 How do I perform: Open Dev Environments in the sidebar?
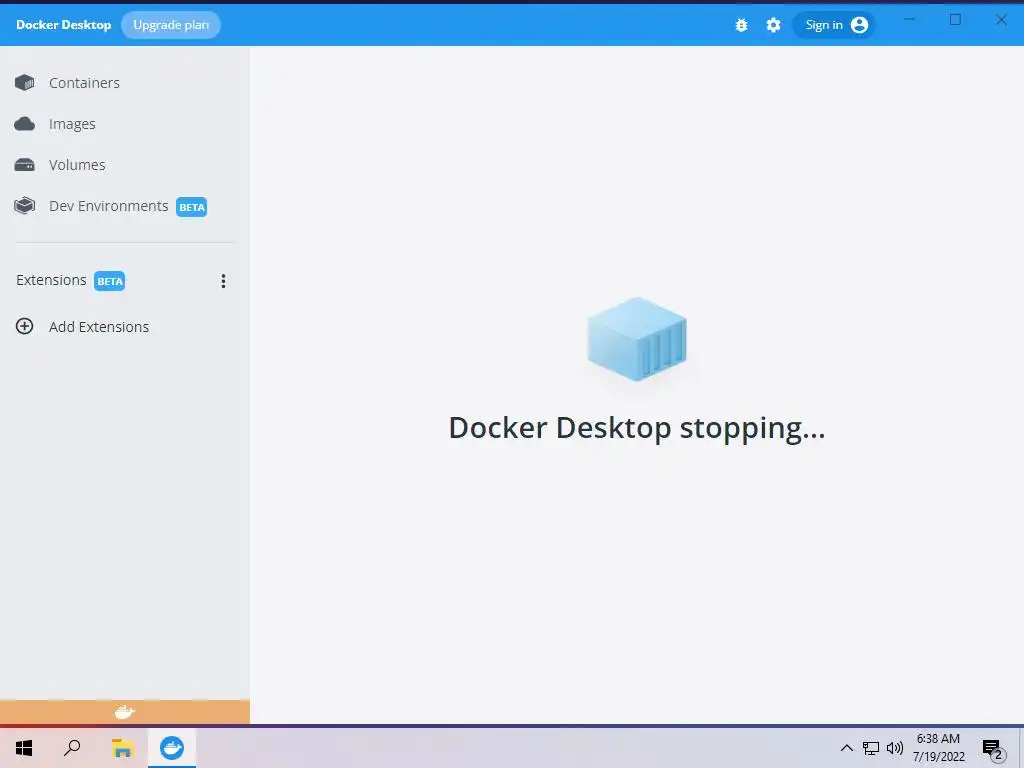point(108,206)
